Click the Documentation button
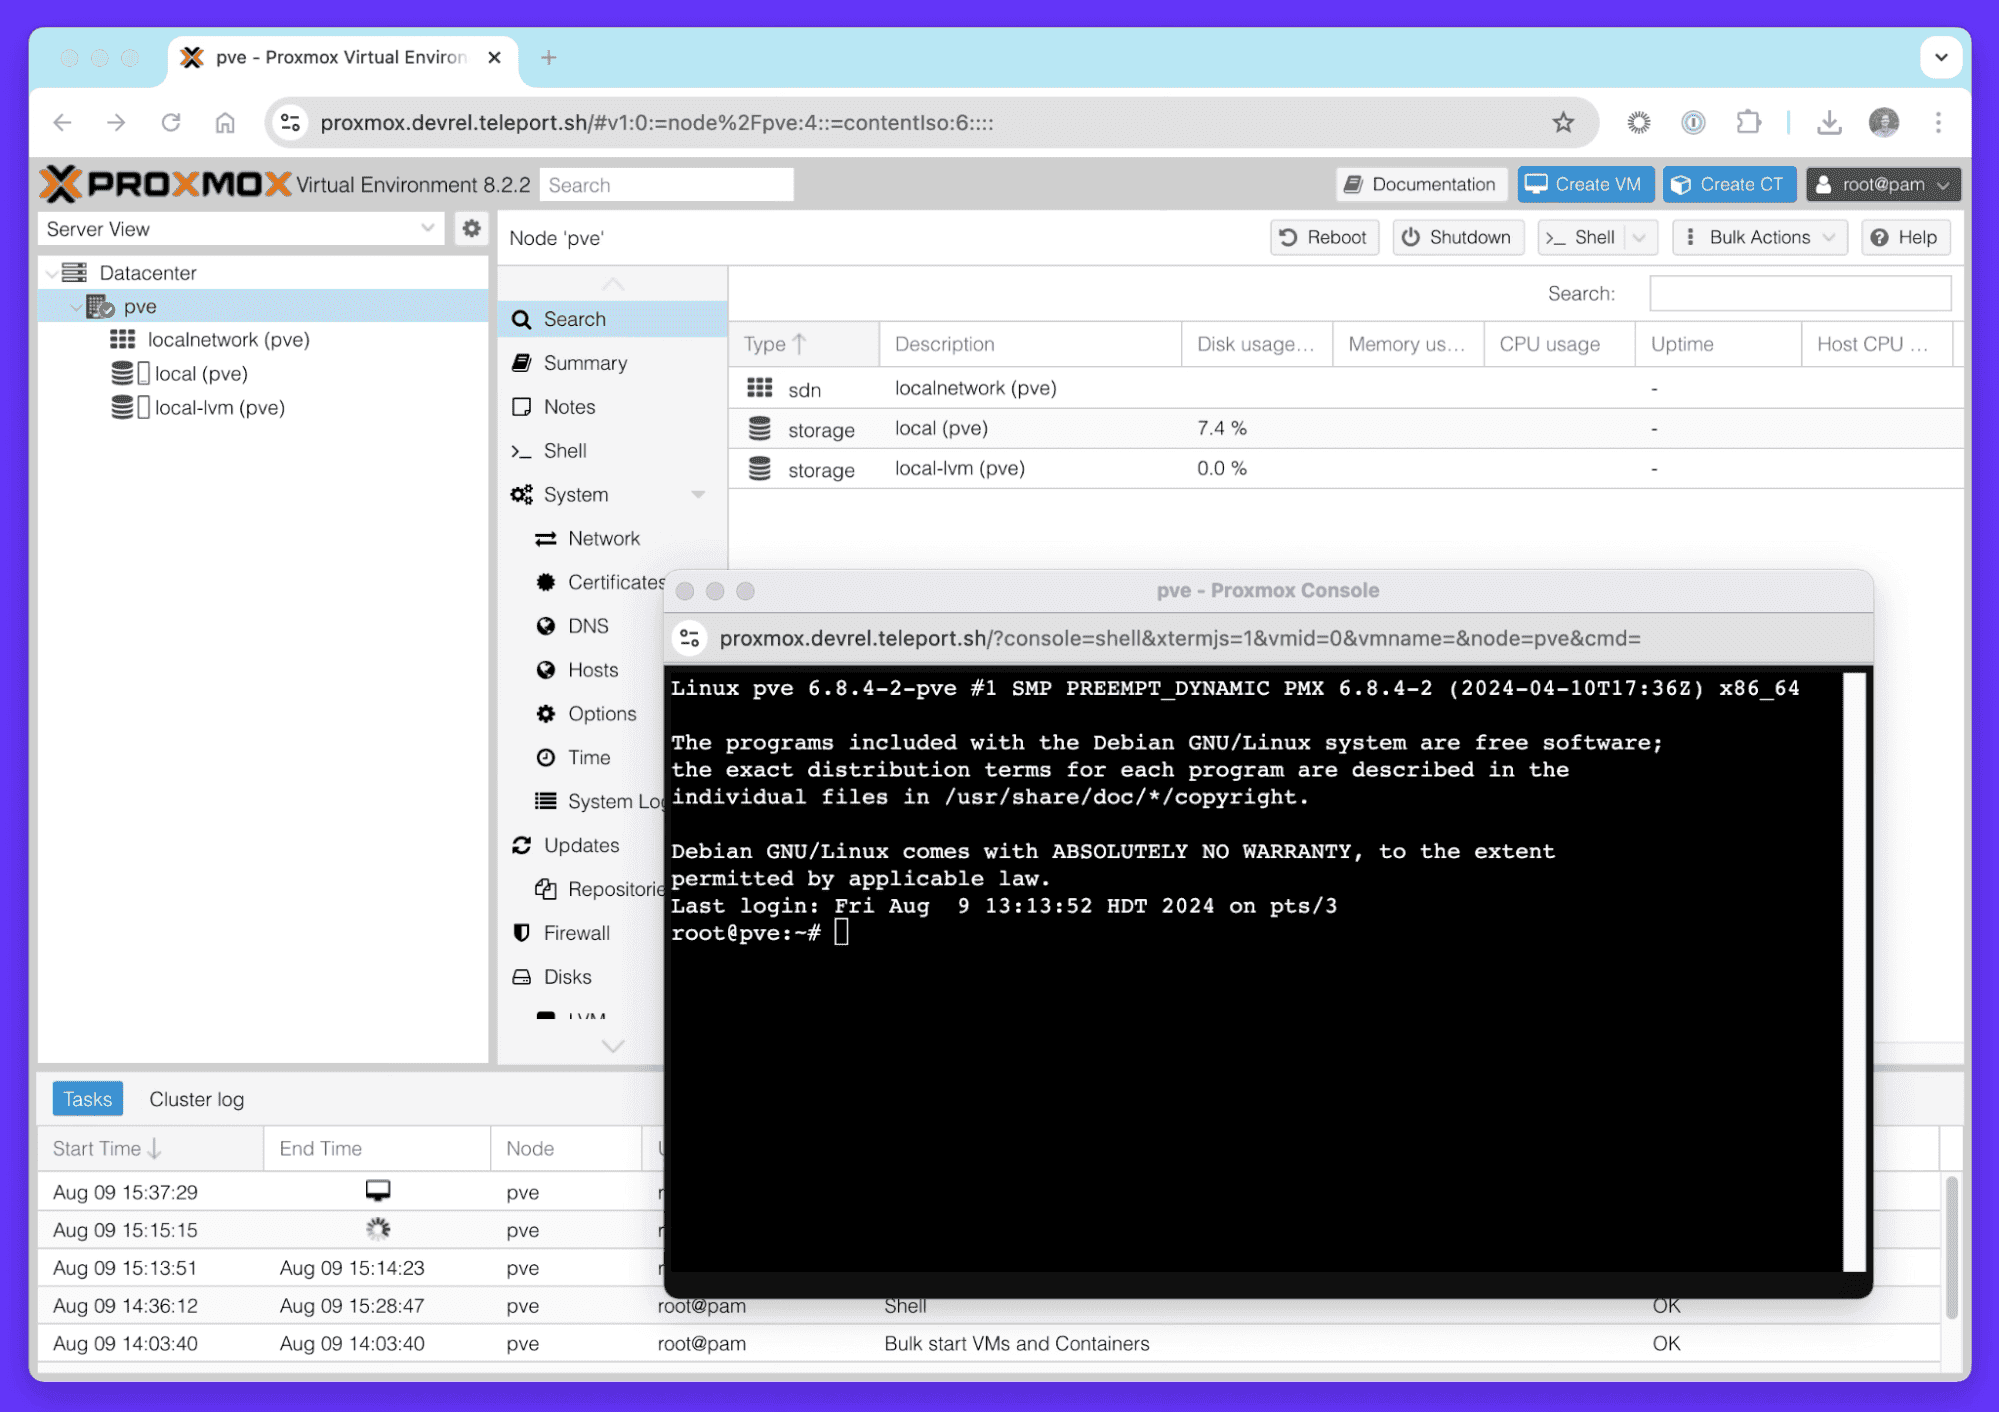 (x=1420, y=184)
